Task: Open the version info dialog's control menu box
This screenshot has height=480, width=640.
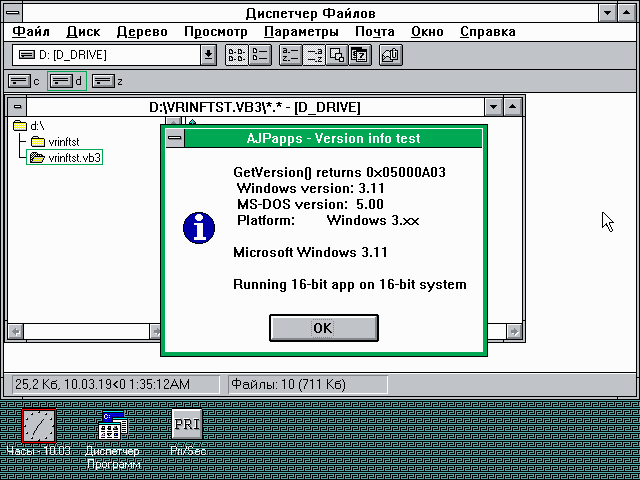Action: [175, 138]
